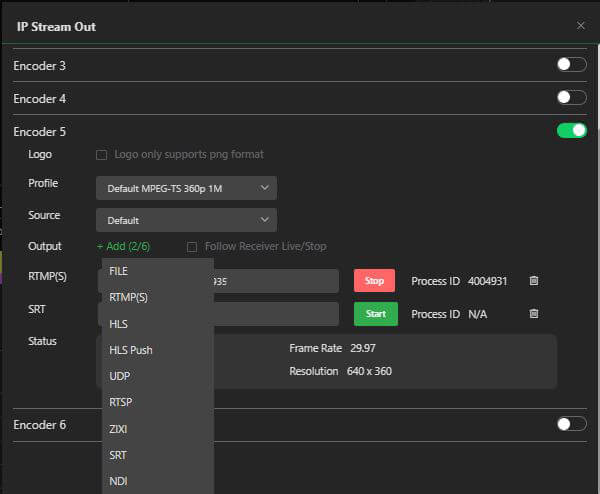This screenshot has width=600, height=494.
Task: Delete the RTMP(S) output with trash icon
Action: (x=533, y=281)
